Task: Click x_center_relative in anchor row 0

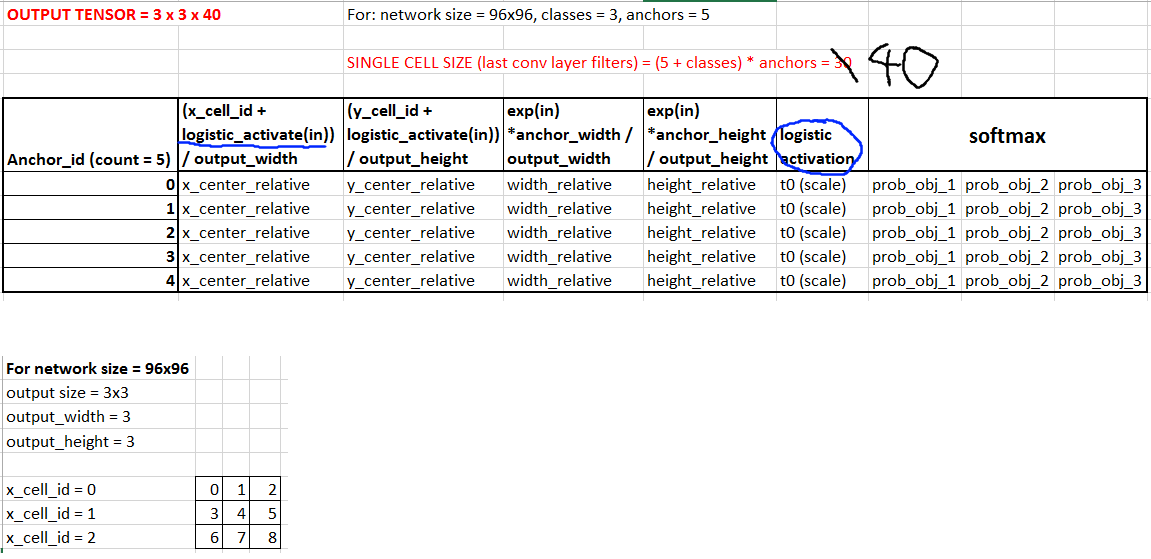Action: (261, 185)
